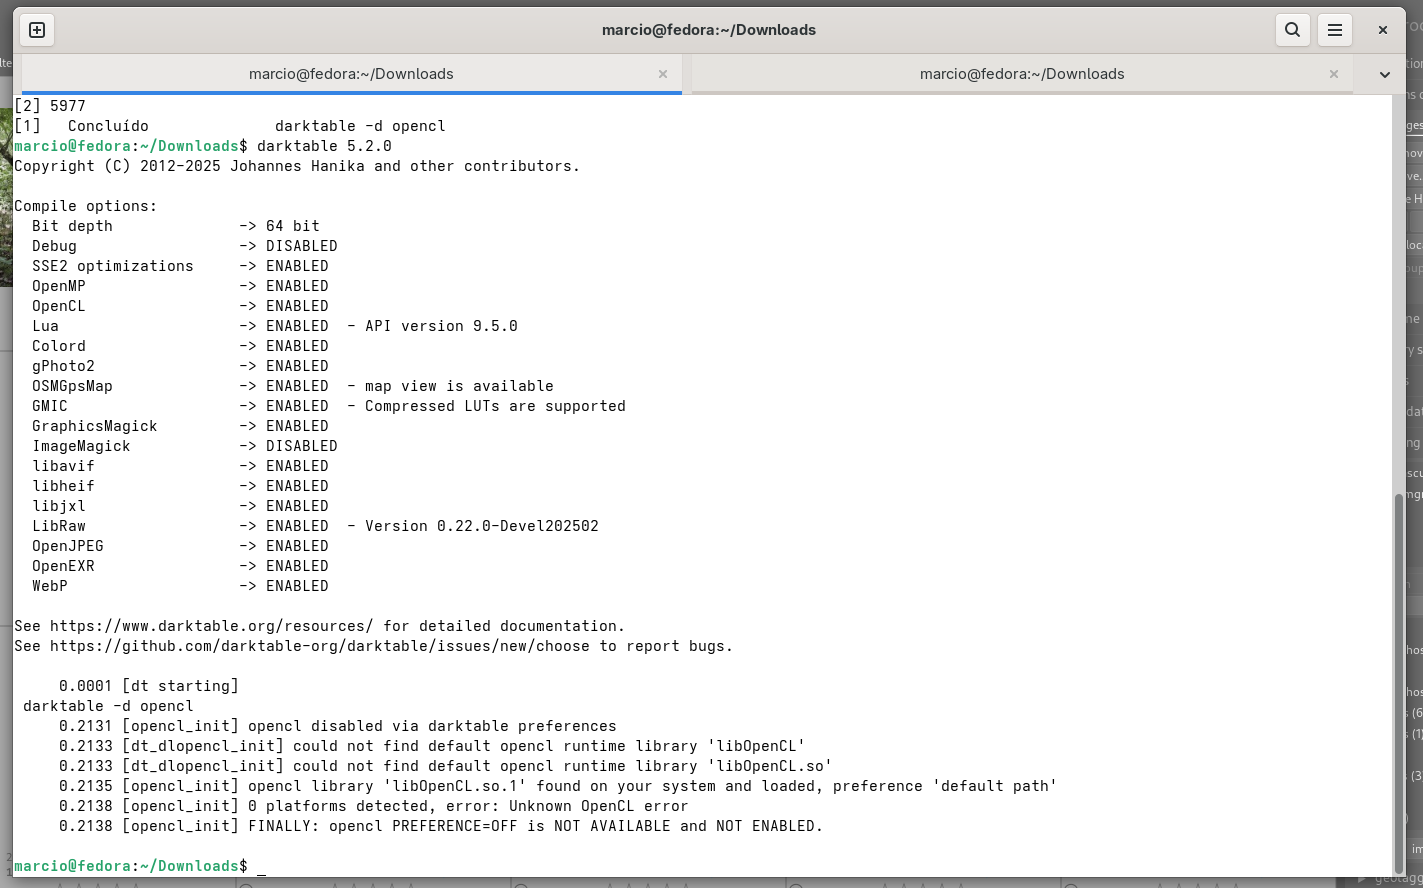
Task: Click the 'ImageMagick' DISABLED line
Action: [184, 446]
